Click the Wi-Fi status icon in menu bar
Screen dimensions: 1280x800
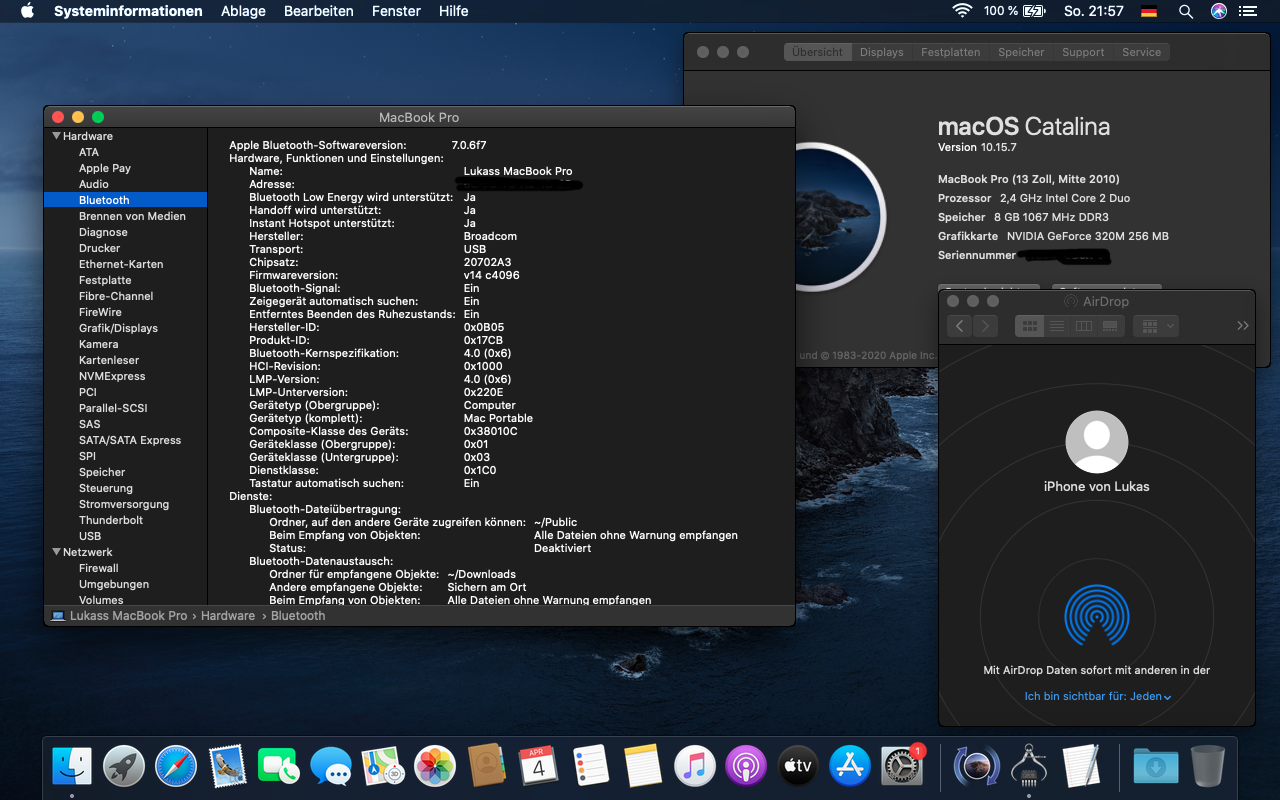[x=962, y=11]
